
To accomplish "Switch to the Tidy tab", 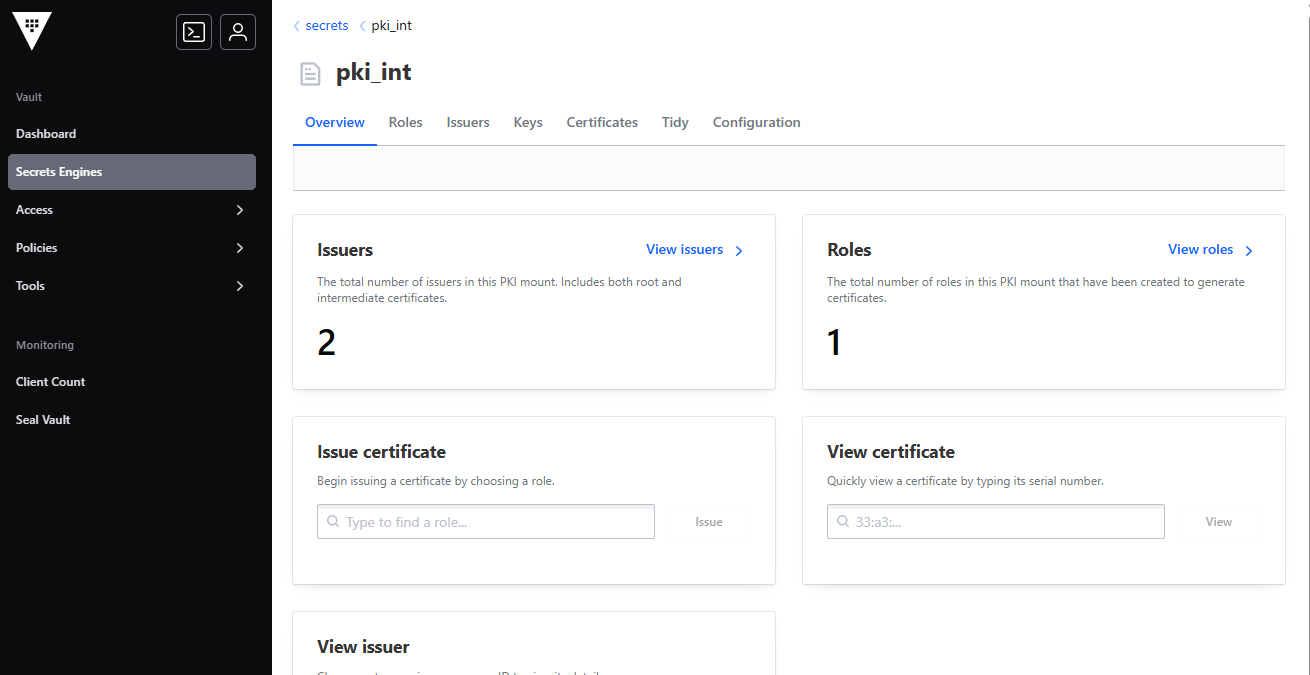I will [675, 122].
